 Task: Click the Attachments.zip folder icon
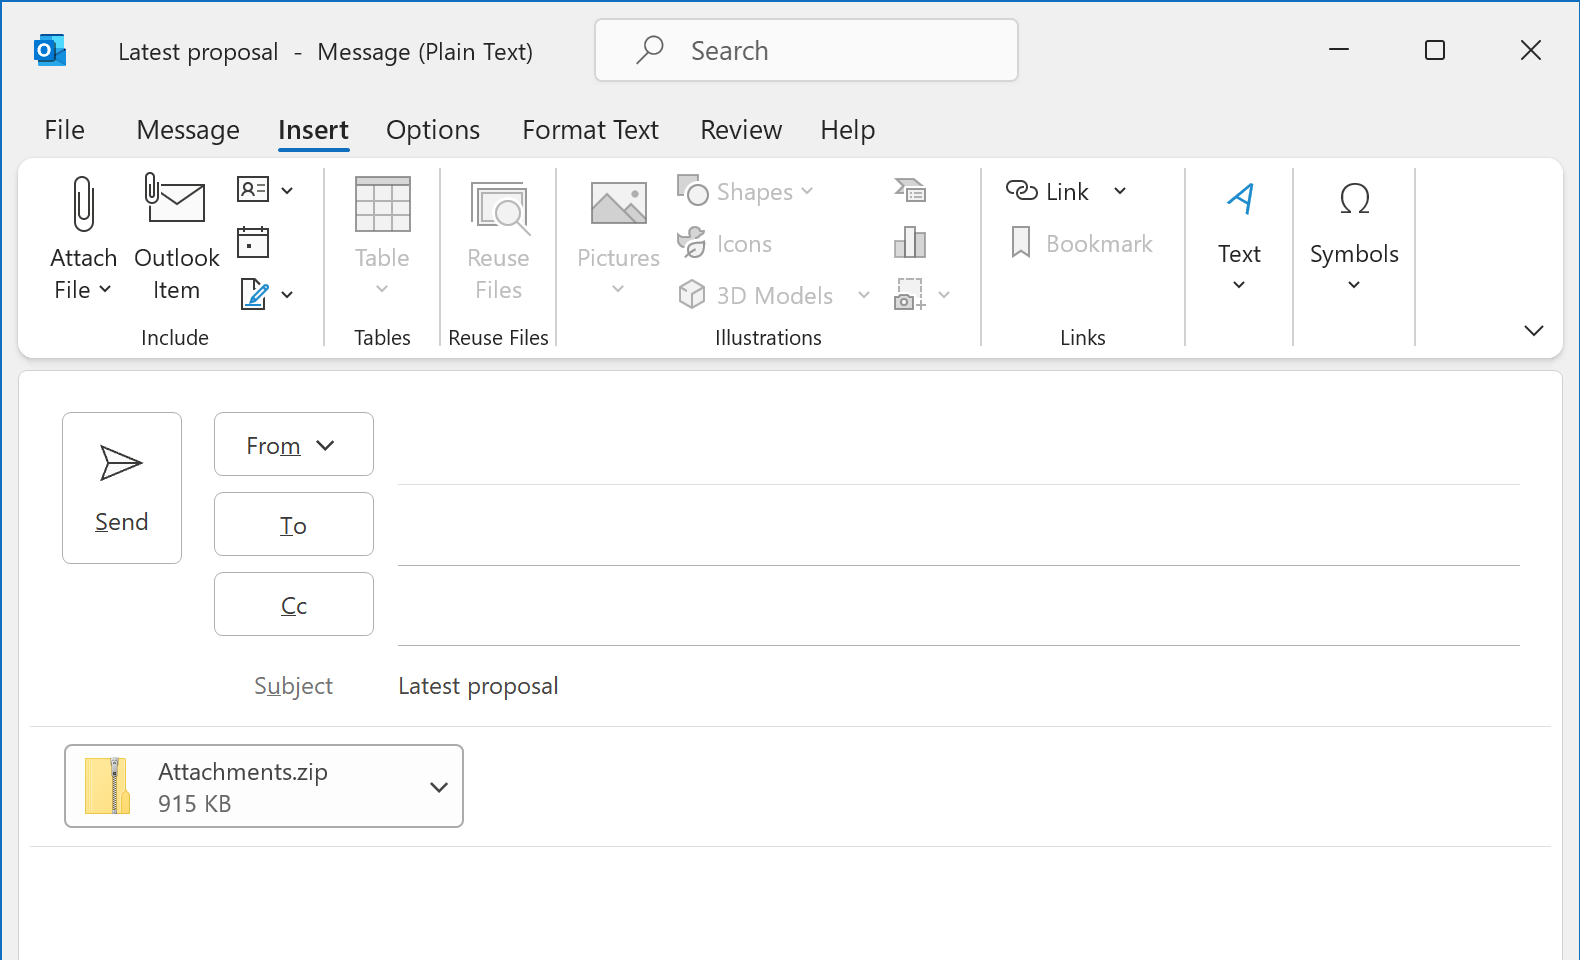click(108, 786)
